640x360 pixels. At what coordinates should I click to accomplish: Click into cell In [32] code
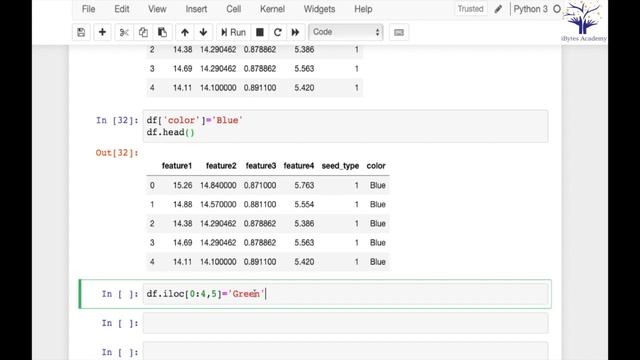(345, 126)
